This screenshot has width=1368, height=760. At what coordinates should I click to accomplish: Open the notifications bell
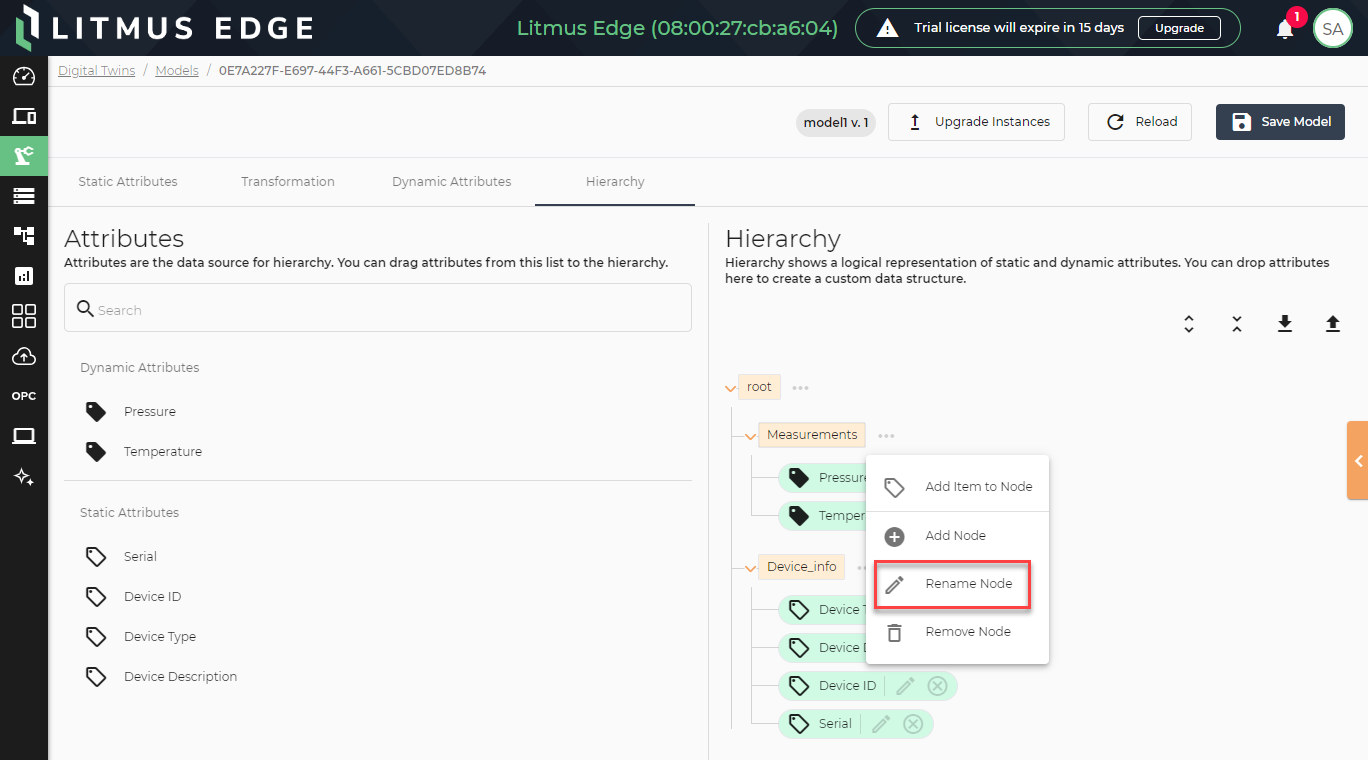click(1284, 28)
